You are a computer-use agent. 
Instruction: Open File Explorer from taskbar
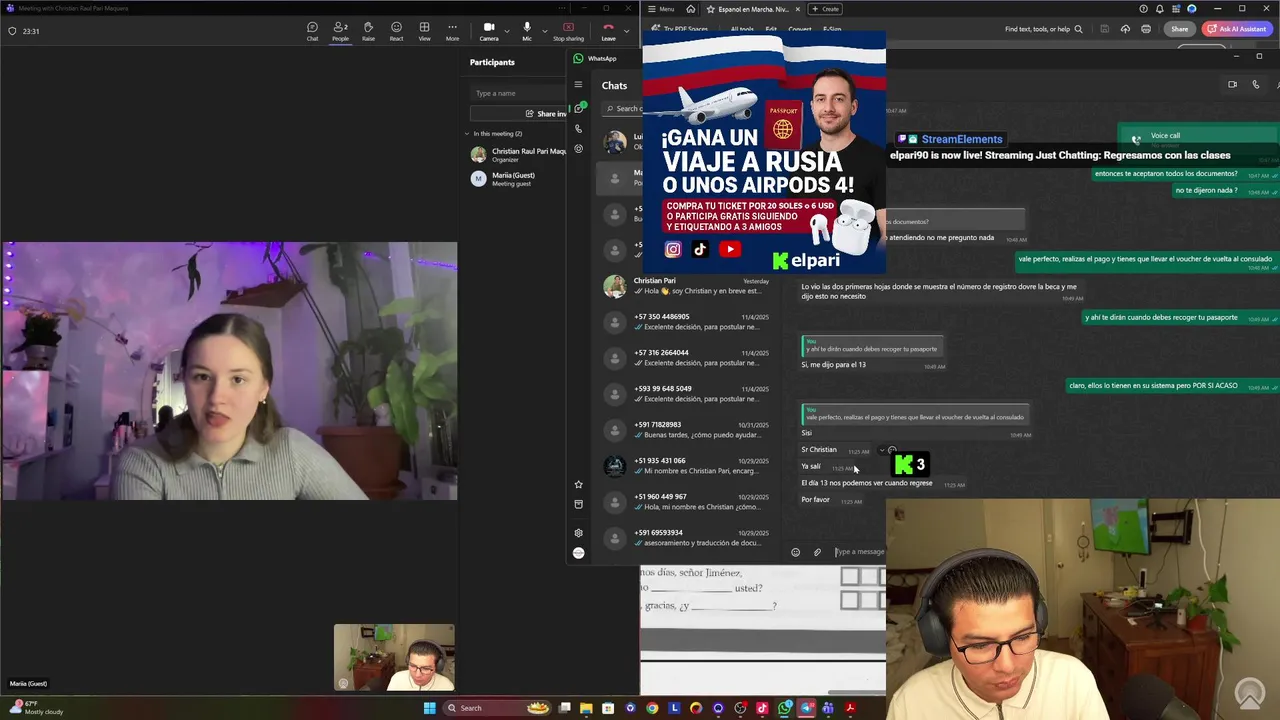[x=586, y=708]
